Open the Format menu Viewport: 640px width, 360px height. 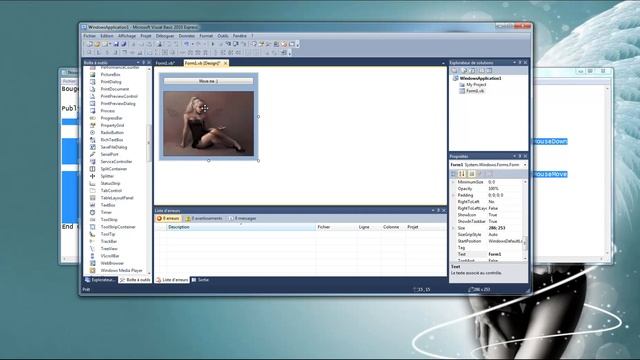tap(206, 36)
